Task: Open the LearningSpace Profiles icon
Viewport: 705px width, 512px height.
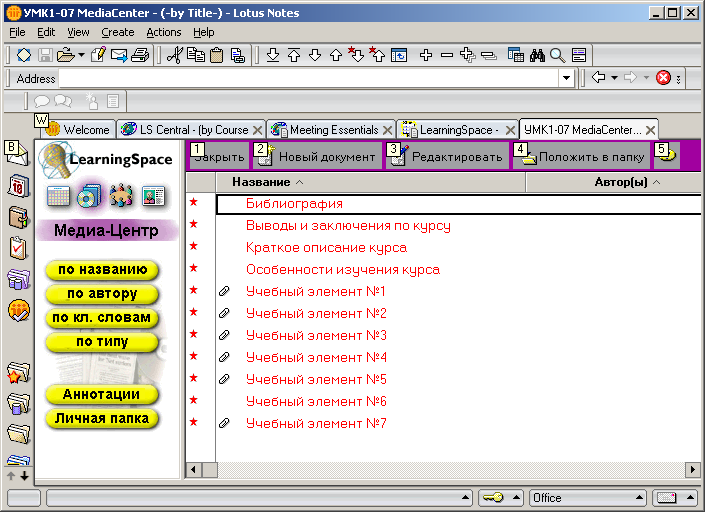Action: point(153,196)
